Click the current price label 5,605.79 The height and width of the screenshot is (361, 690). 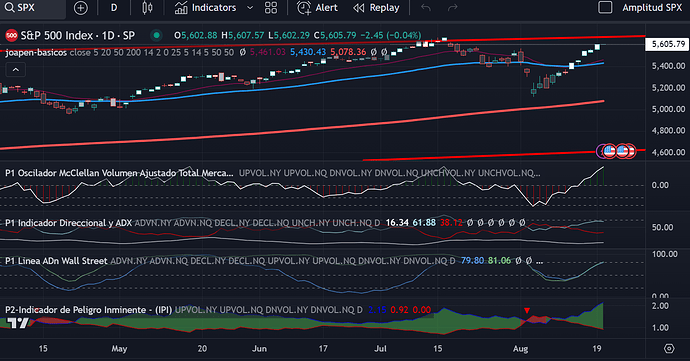668,44
